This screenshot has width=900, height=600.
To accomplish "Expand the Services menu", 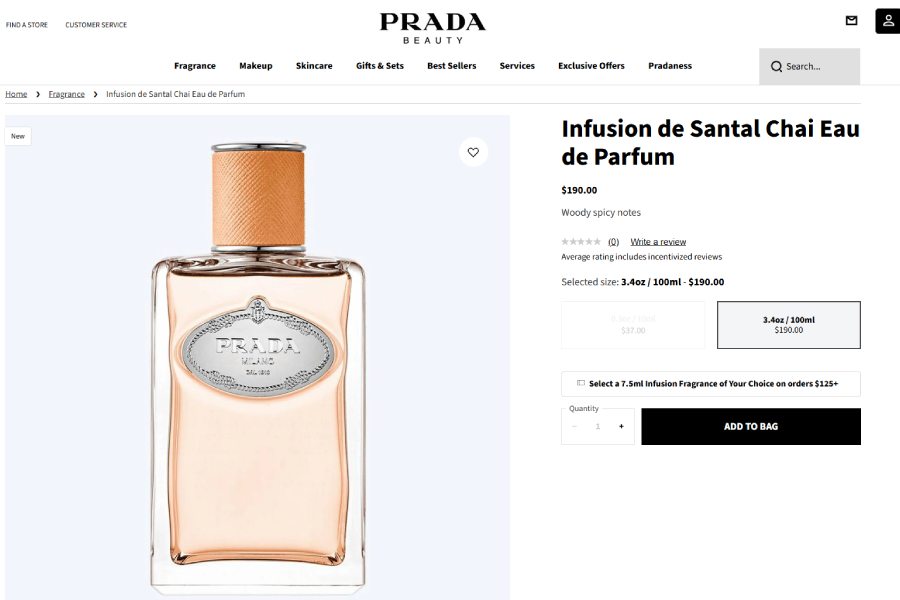I will (517, 66).
